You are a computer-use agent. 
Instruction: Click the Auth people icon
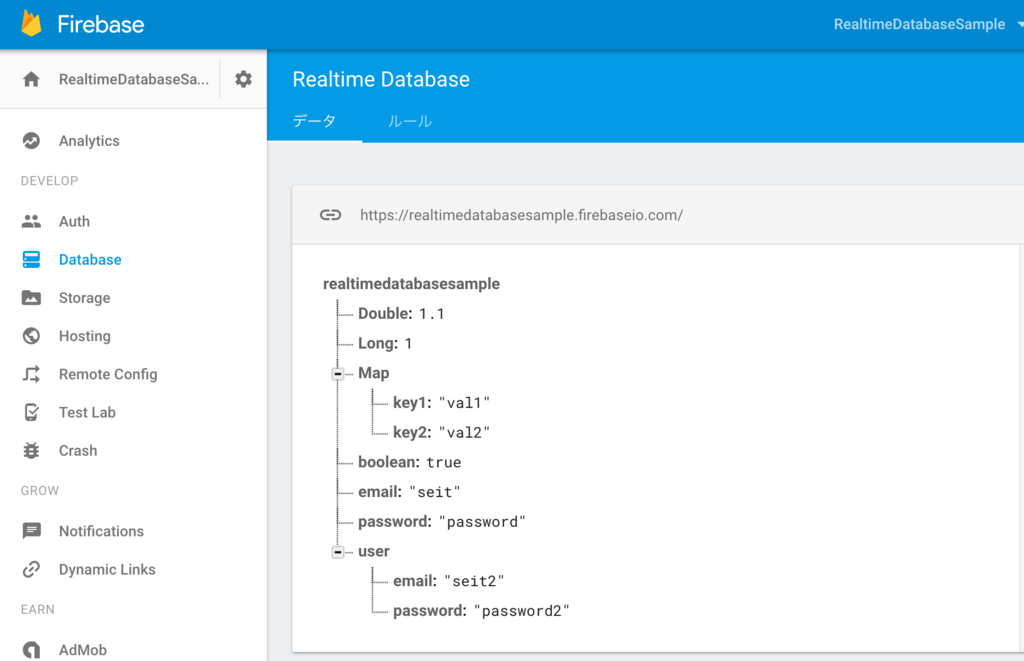point(31,221)
